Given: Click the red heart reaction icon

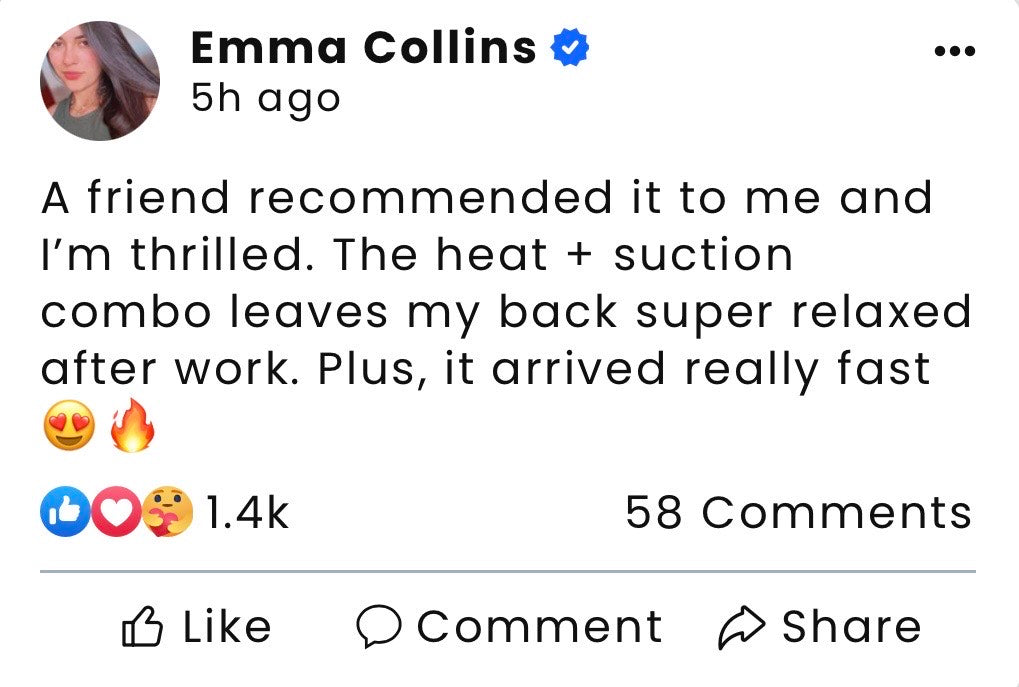Looking at the screenshot, I should pos(117,513).
